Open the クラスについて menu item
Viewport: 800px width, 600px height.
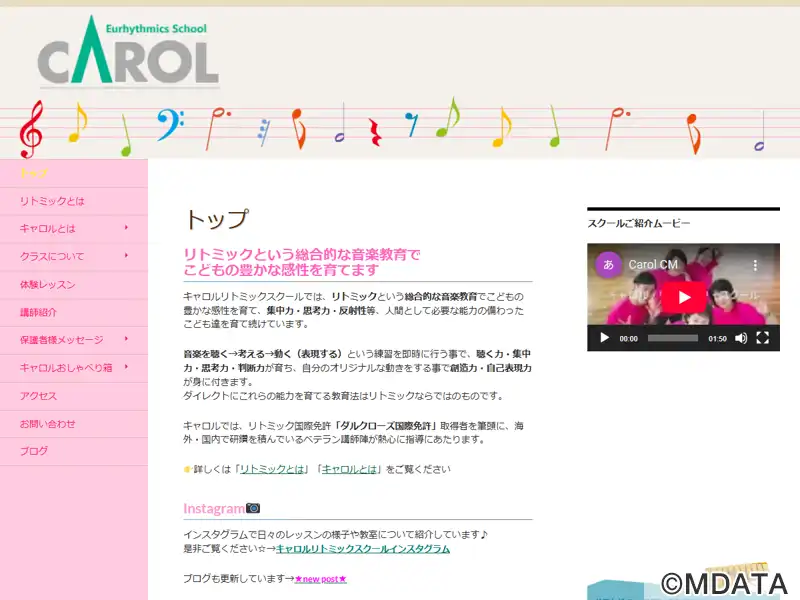pos(52,256)
